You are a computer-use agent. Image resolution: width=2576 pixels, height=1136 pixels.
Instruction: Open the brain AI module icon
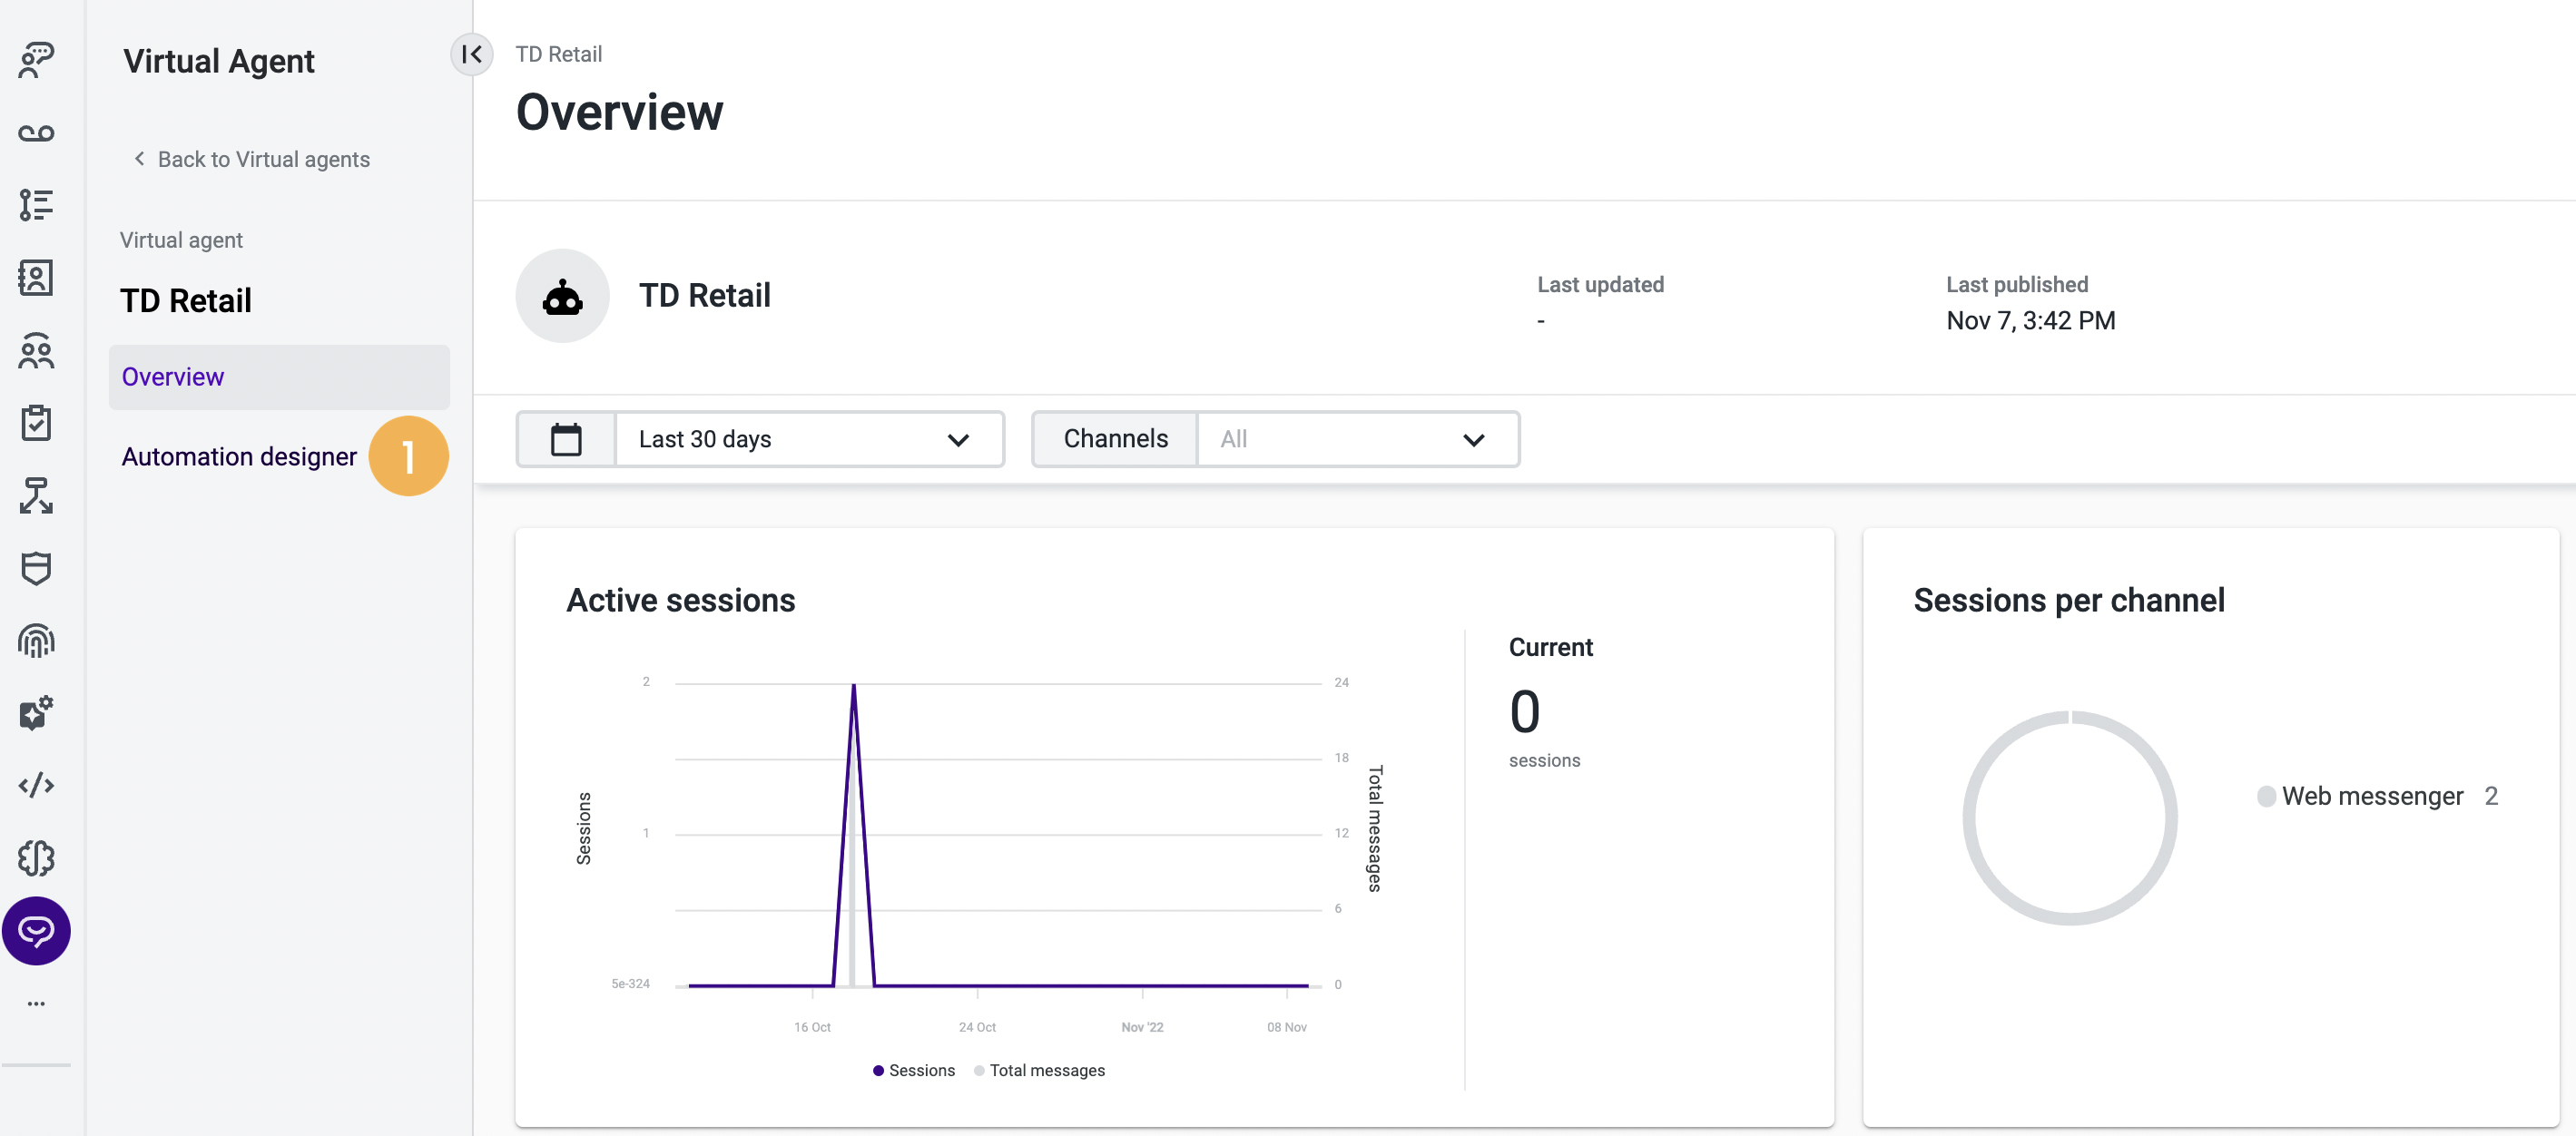click(x=36, y=858)
